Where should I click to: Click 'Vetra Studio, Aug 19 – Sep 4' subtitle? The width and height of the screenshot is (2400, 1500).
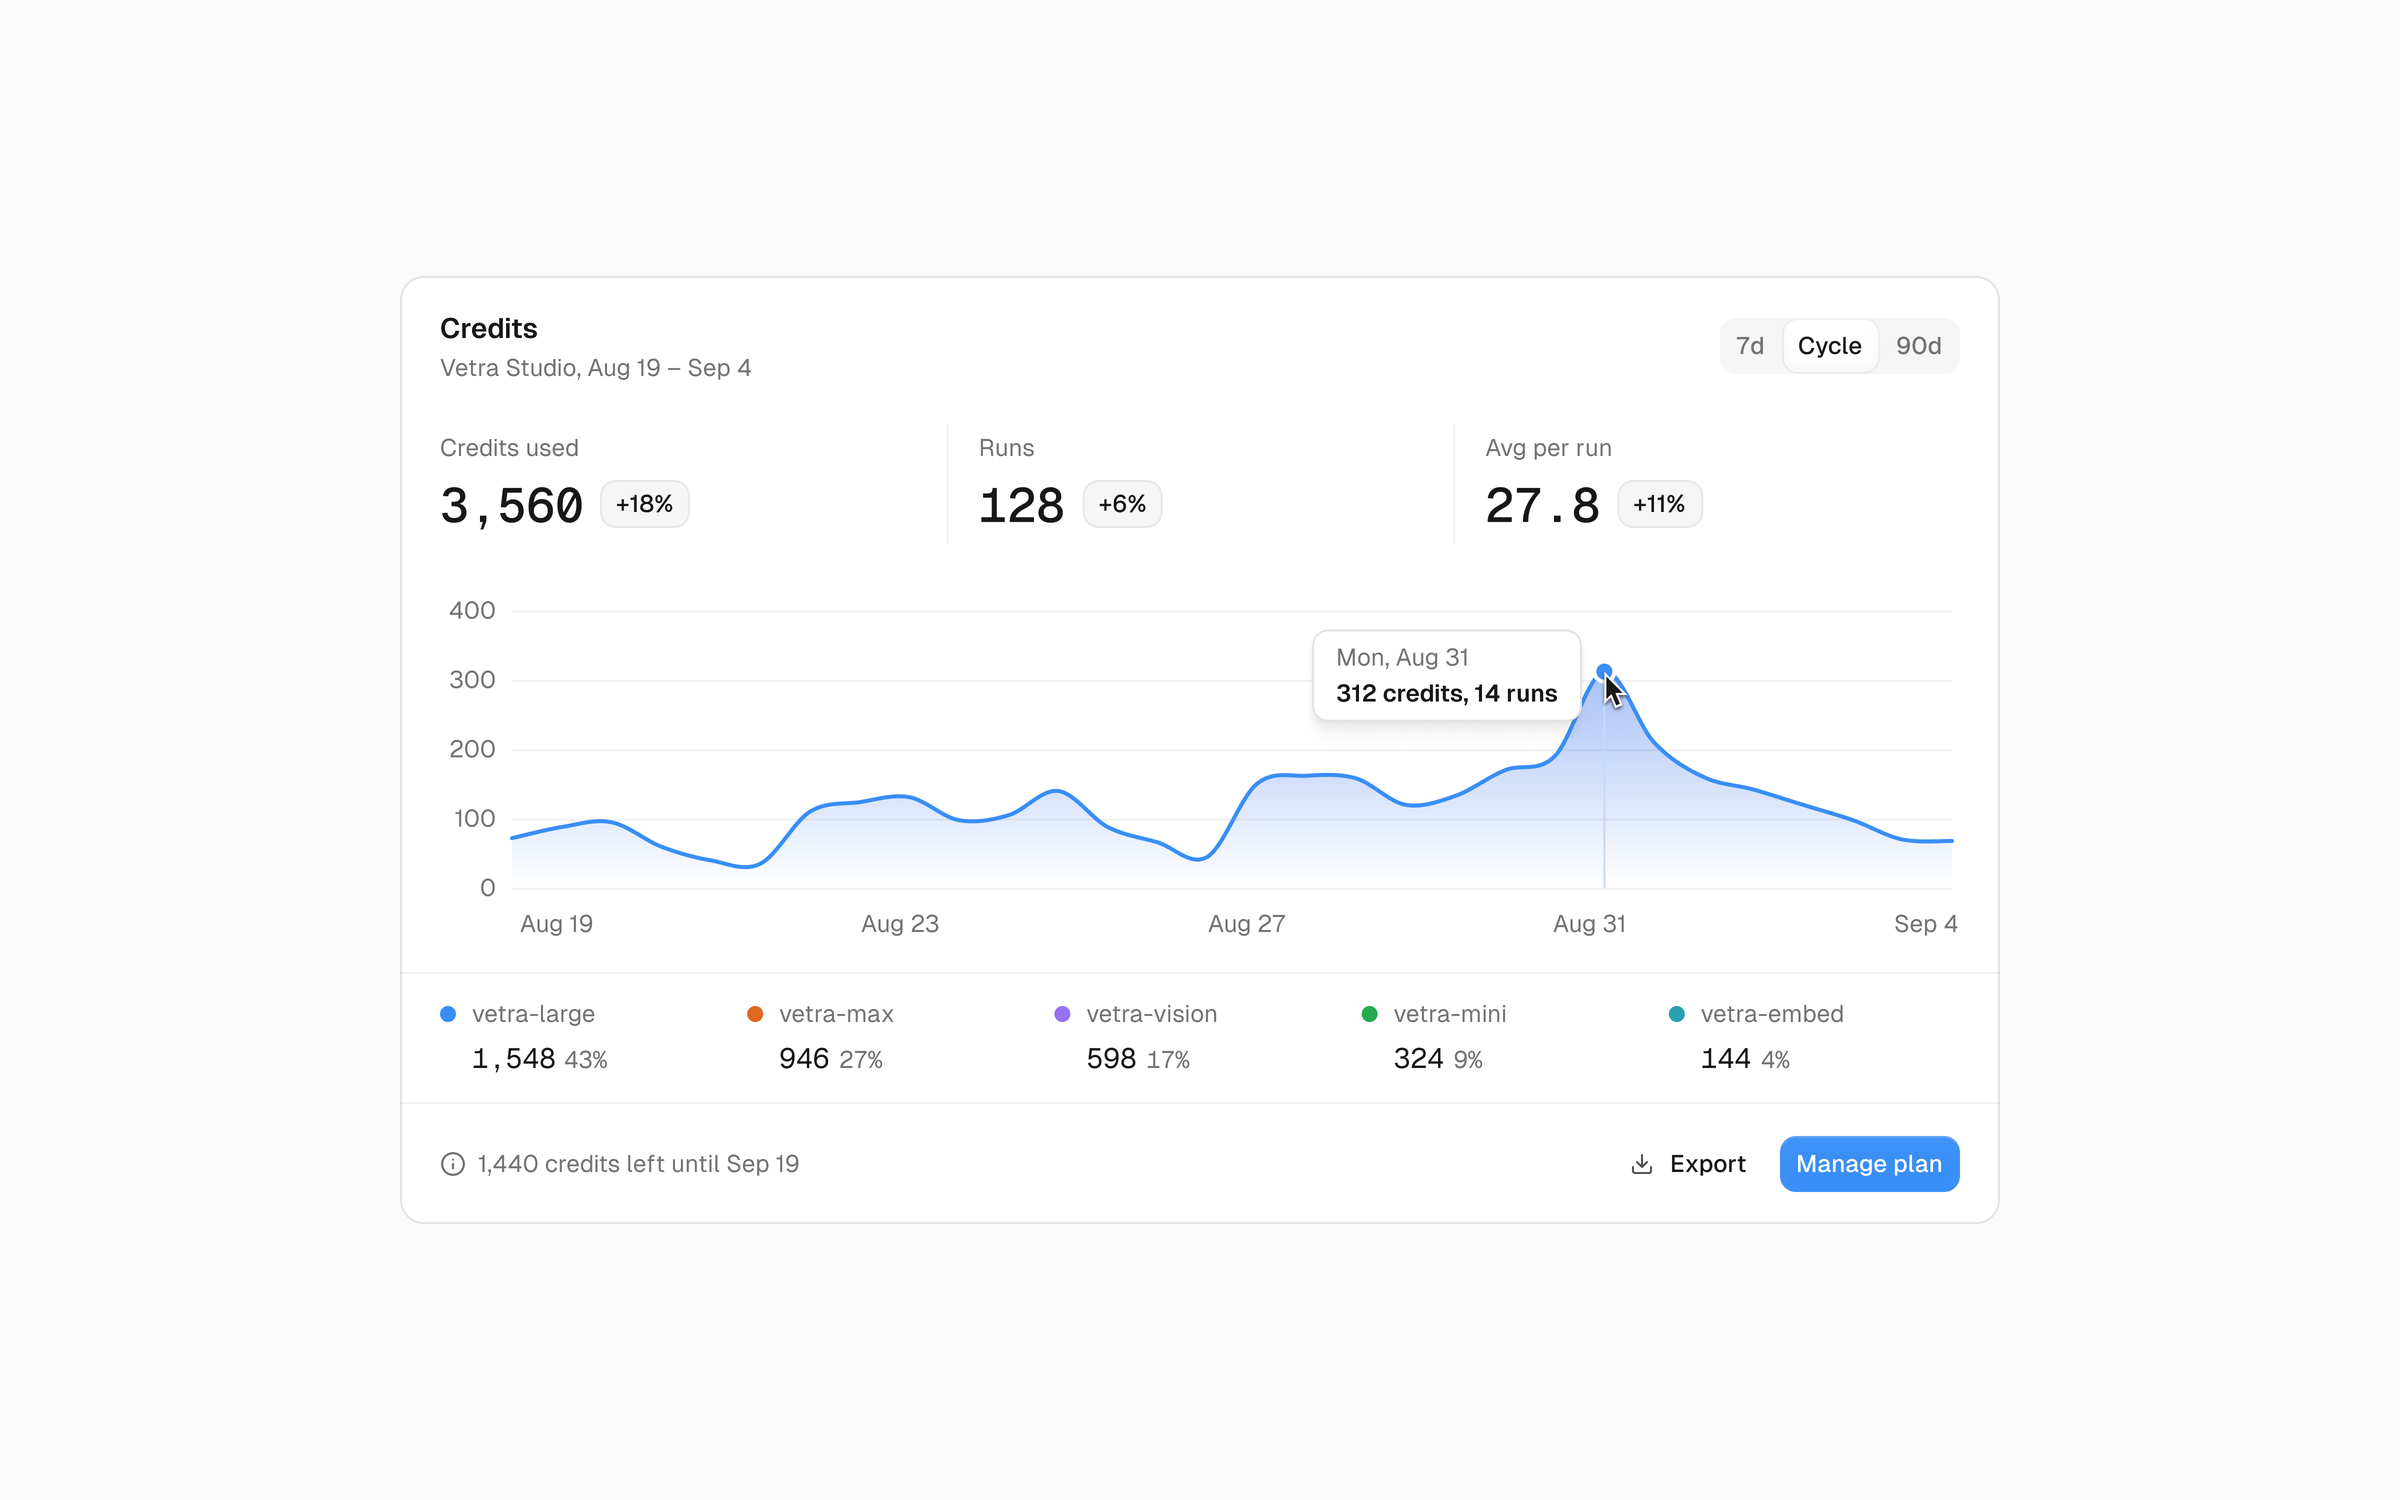pyautogui.click(x=595, y=368)
